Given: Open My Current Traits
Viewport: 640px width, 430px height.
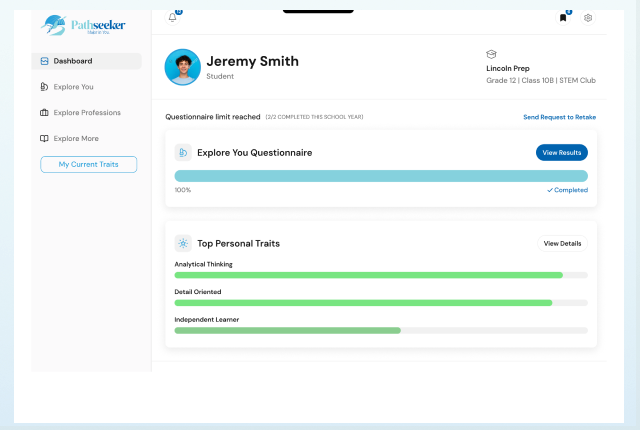Looking at the screenshot, I should 88,164.
